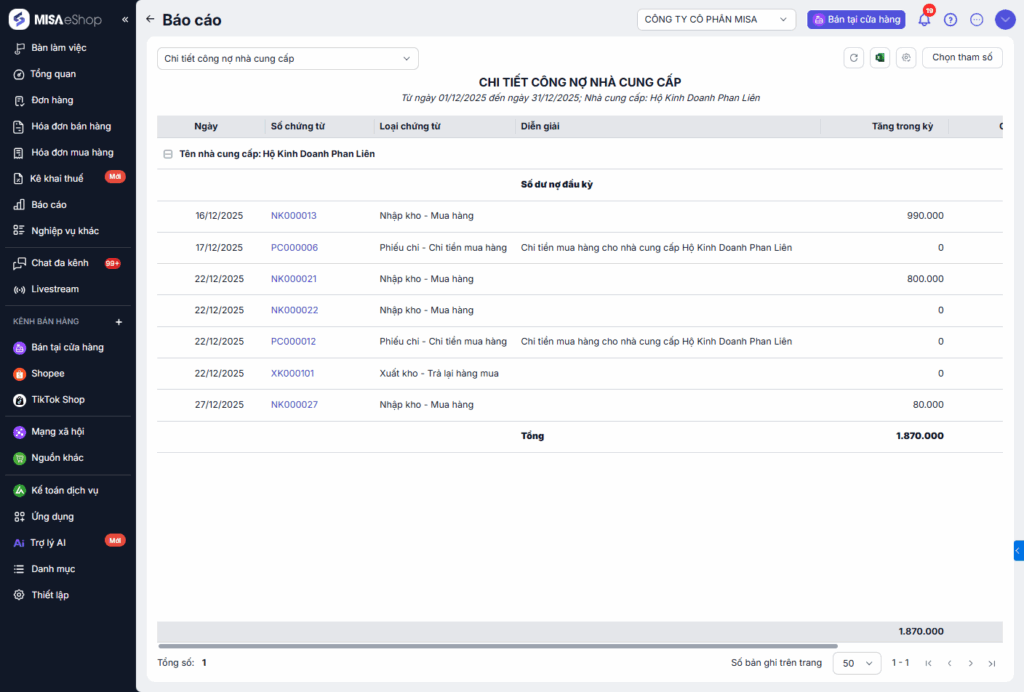Refresh the report with reload icon
Viewport: 1024px width, 692px height.
(x=853, y=58)
